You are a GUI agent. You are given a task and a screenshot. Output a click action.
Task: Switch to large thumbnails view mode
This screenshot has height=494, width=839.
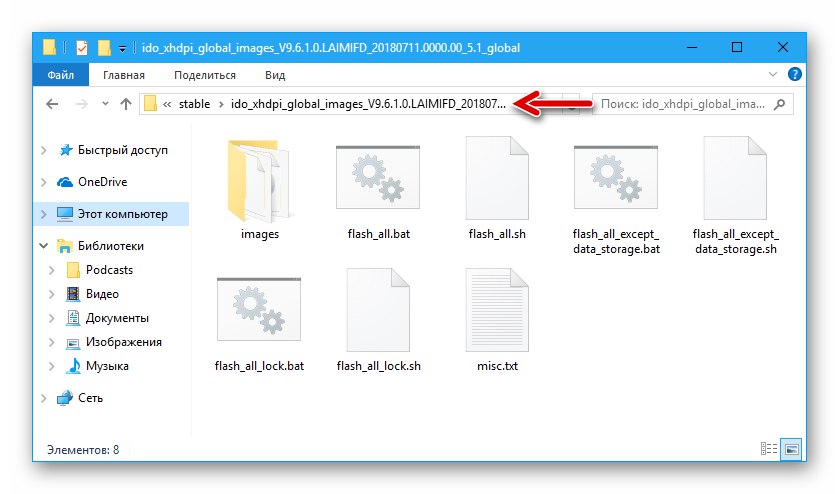[792, 449]
